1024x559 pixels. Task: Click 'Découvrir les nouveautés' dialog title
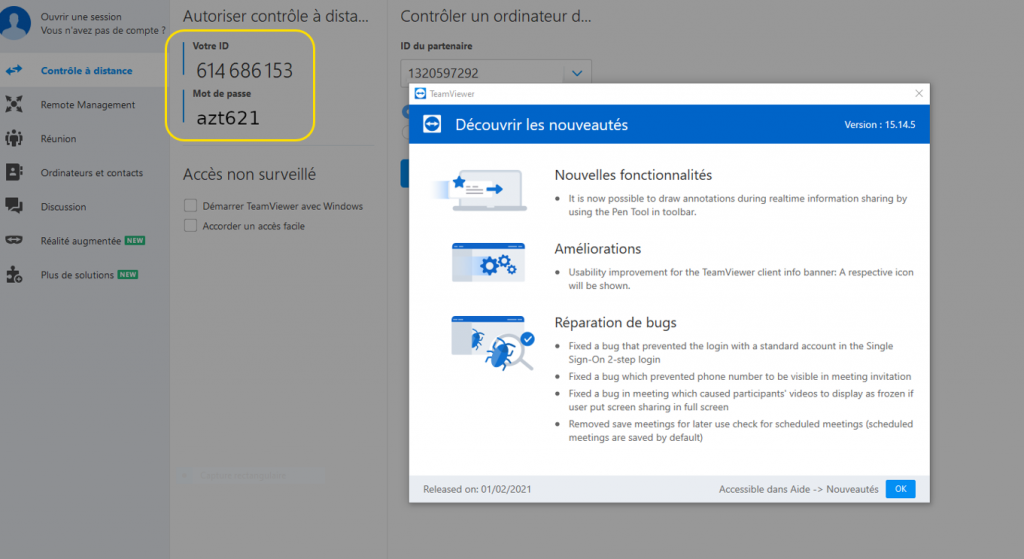pyautogui.click(x=541, y=125)
